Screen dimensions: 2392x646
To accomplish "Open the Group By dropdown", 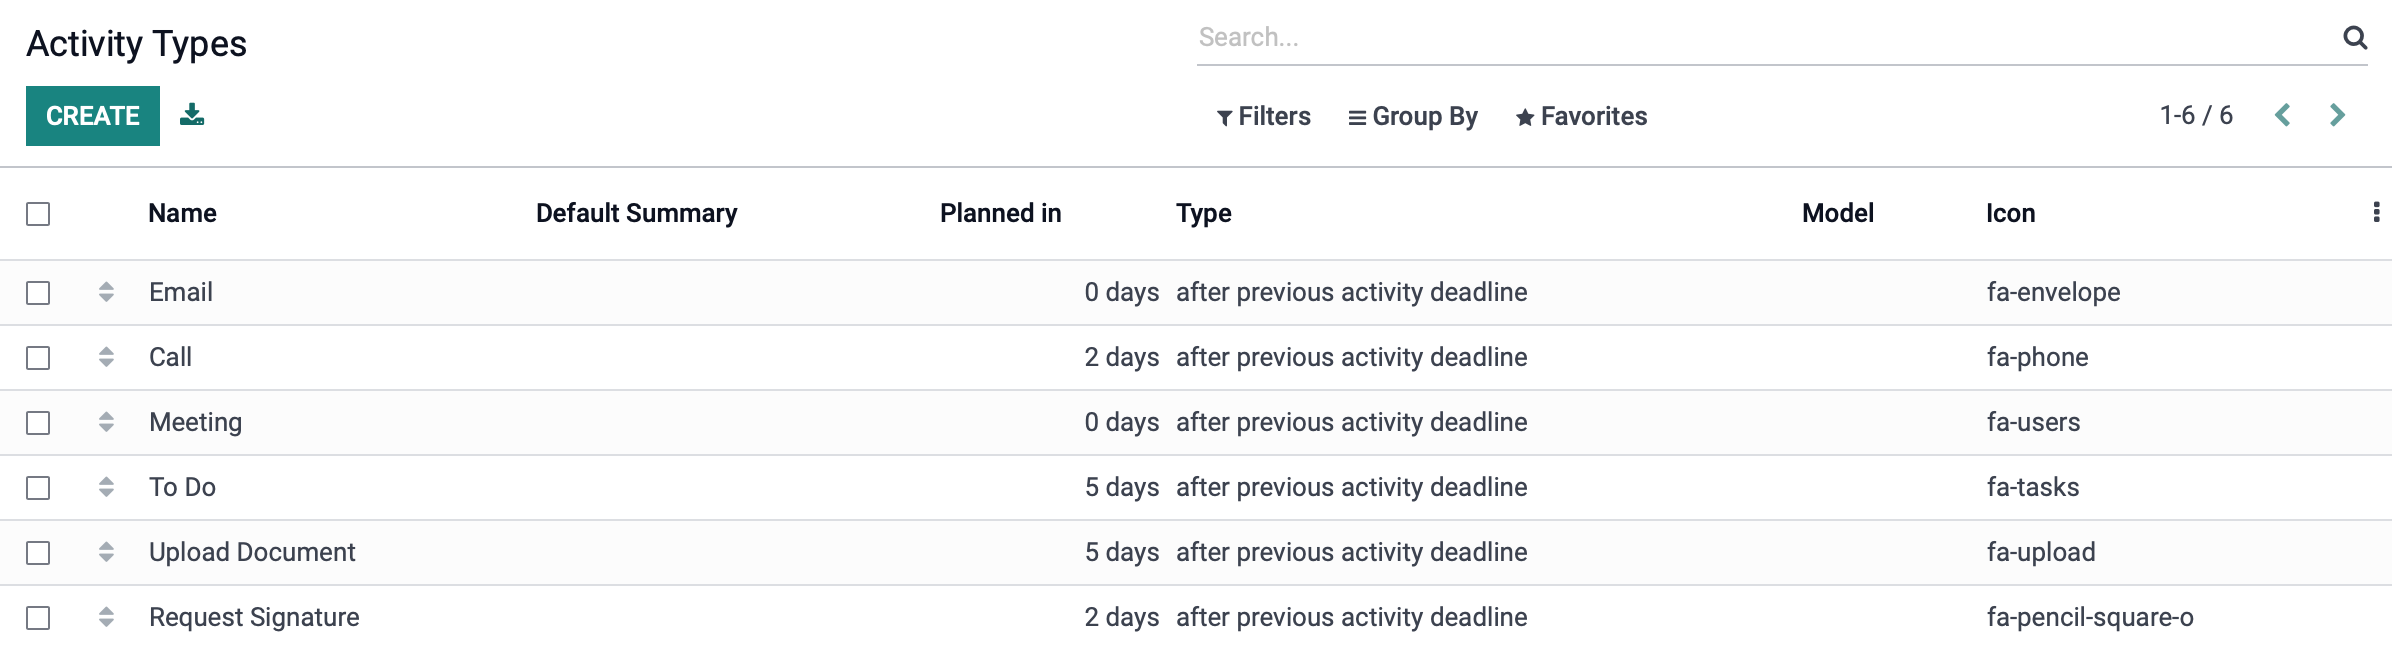I will pos(1412,117).
